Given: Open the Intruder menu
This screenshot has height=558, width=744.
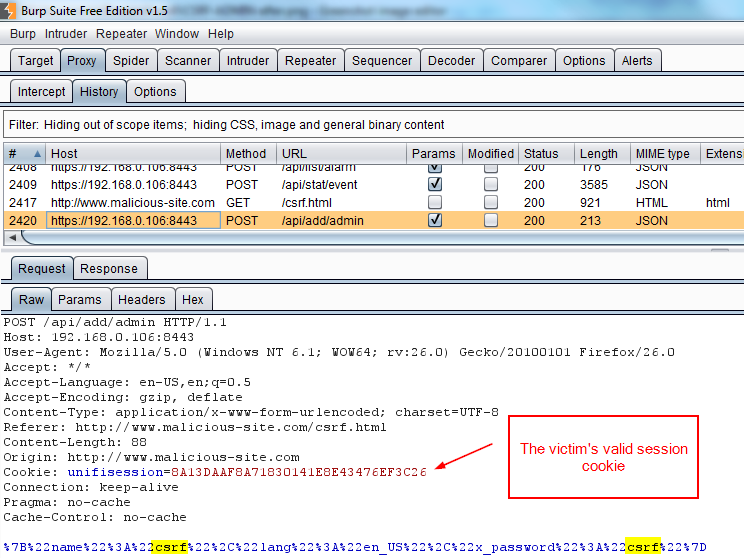Looking at the screenshot, I should [x=66, y=34].
